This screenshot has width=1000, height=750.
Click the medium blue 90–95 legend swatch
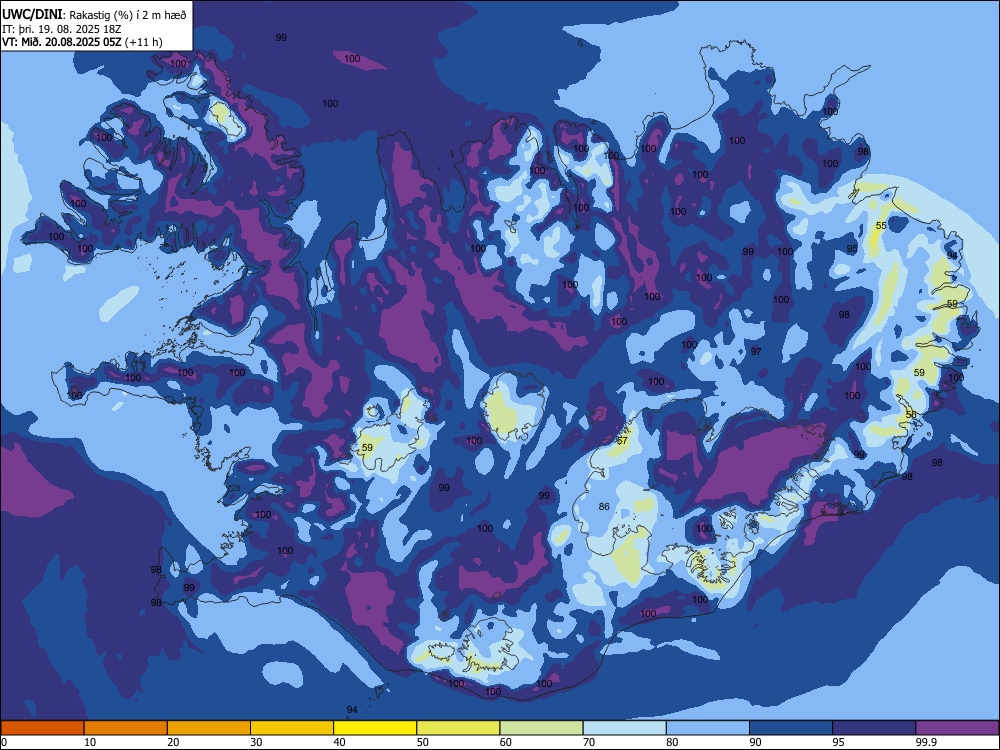[791, 728]
